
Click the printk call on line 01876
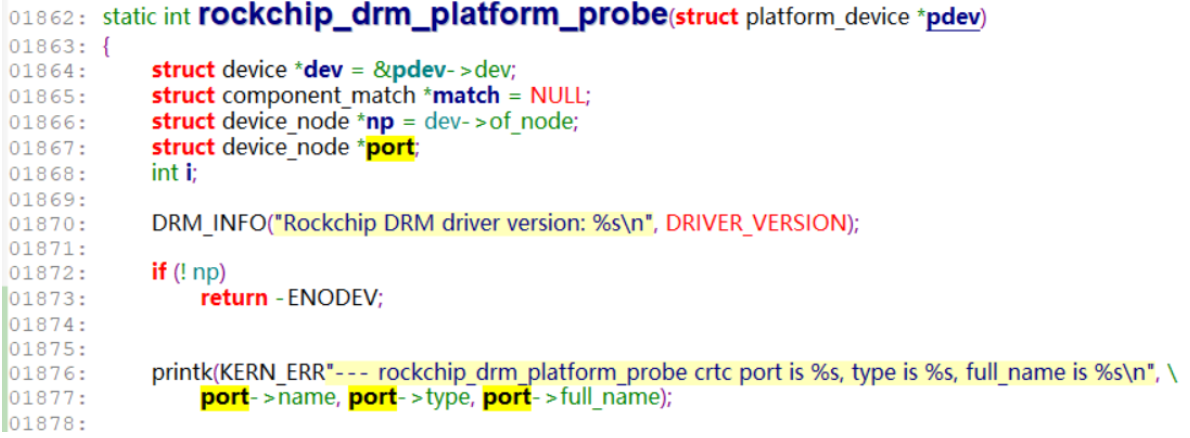(x=181, y=373)
